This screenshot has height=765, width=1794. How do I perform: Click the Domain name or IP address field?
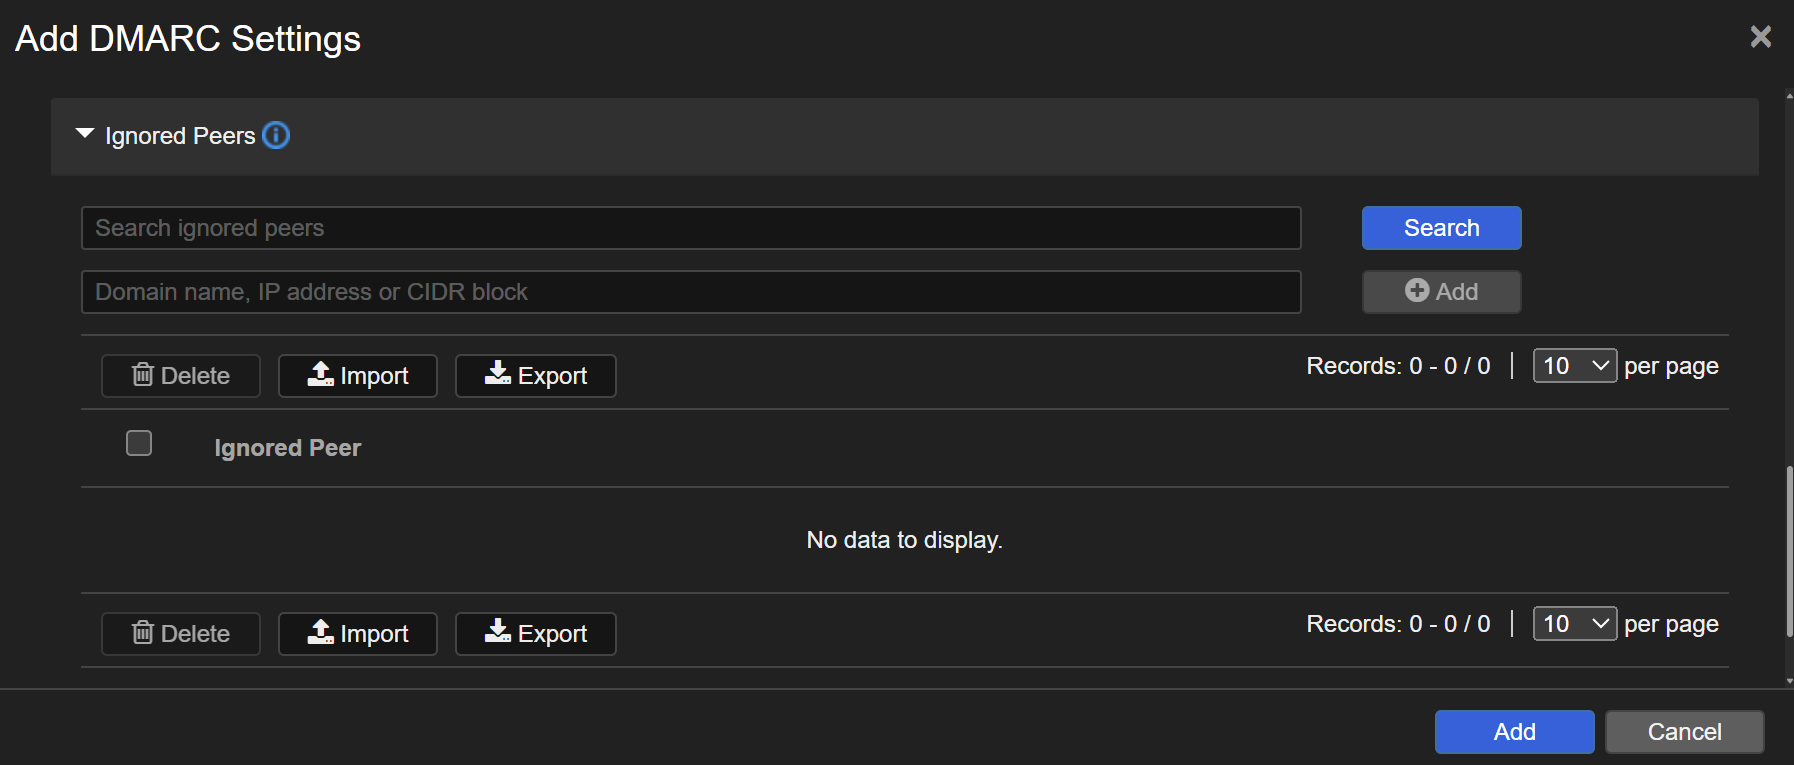[690, 292]
